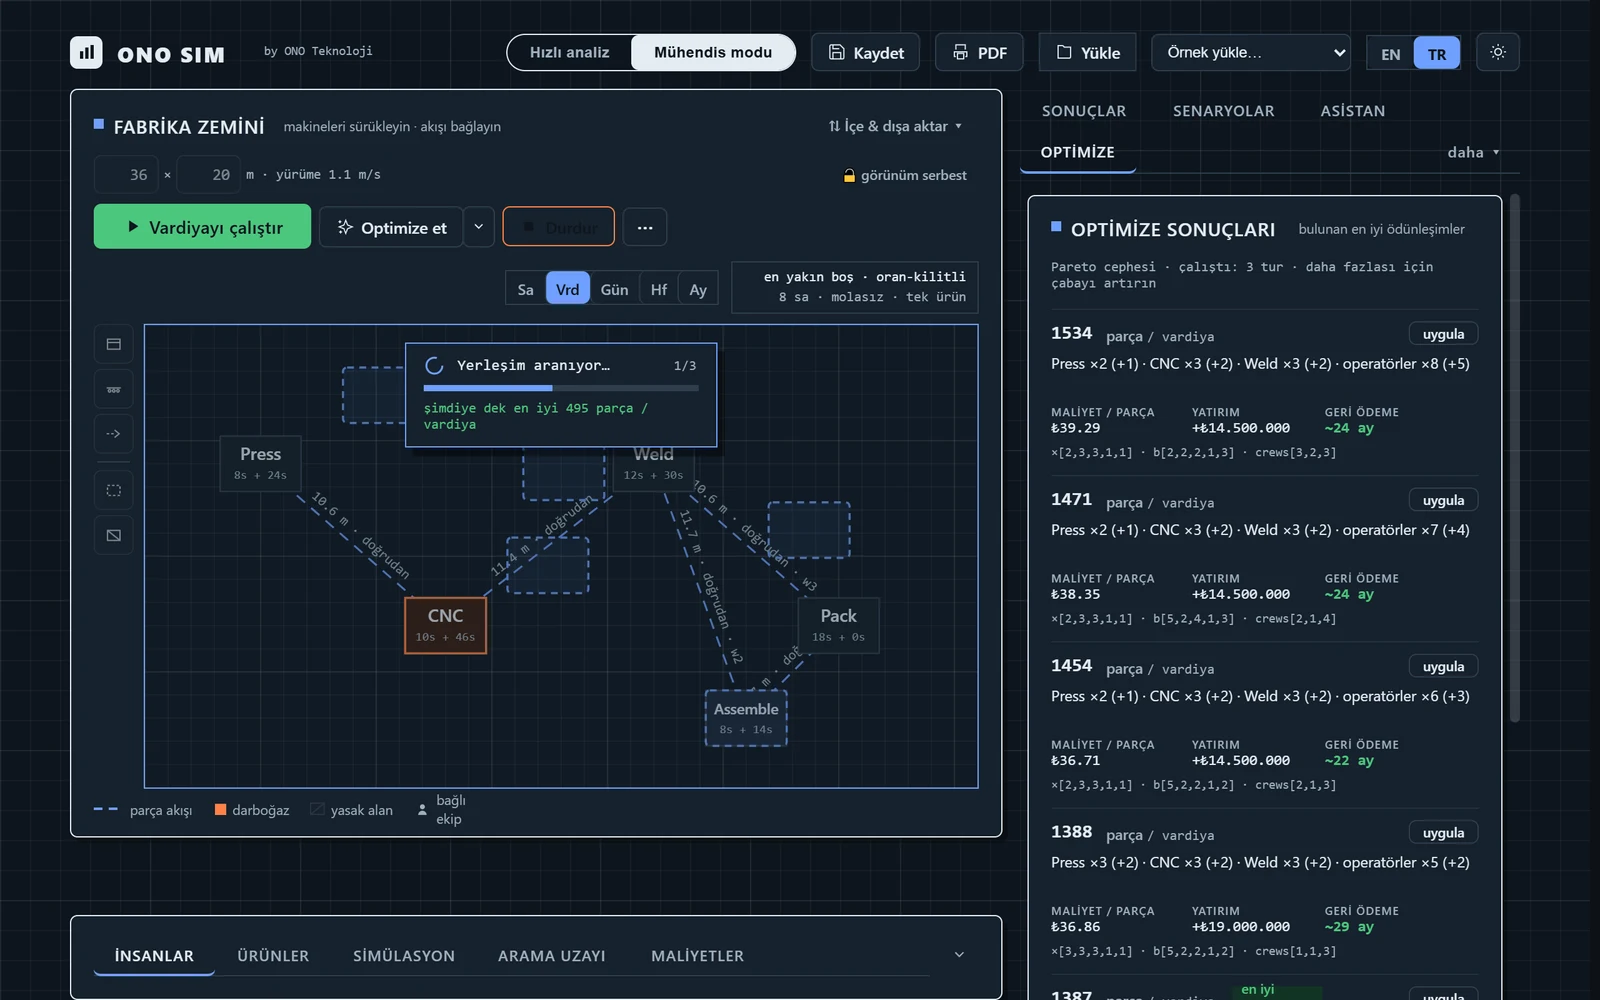Click the Press machine node

tap(260, 464)
